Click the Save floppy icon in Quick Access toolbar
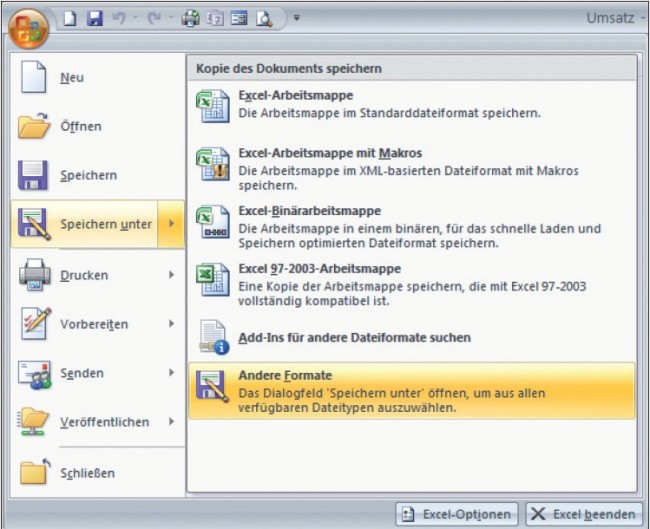 [95, 18]
